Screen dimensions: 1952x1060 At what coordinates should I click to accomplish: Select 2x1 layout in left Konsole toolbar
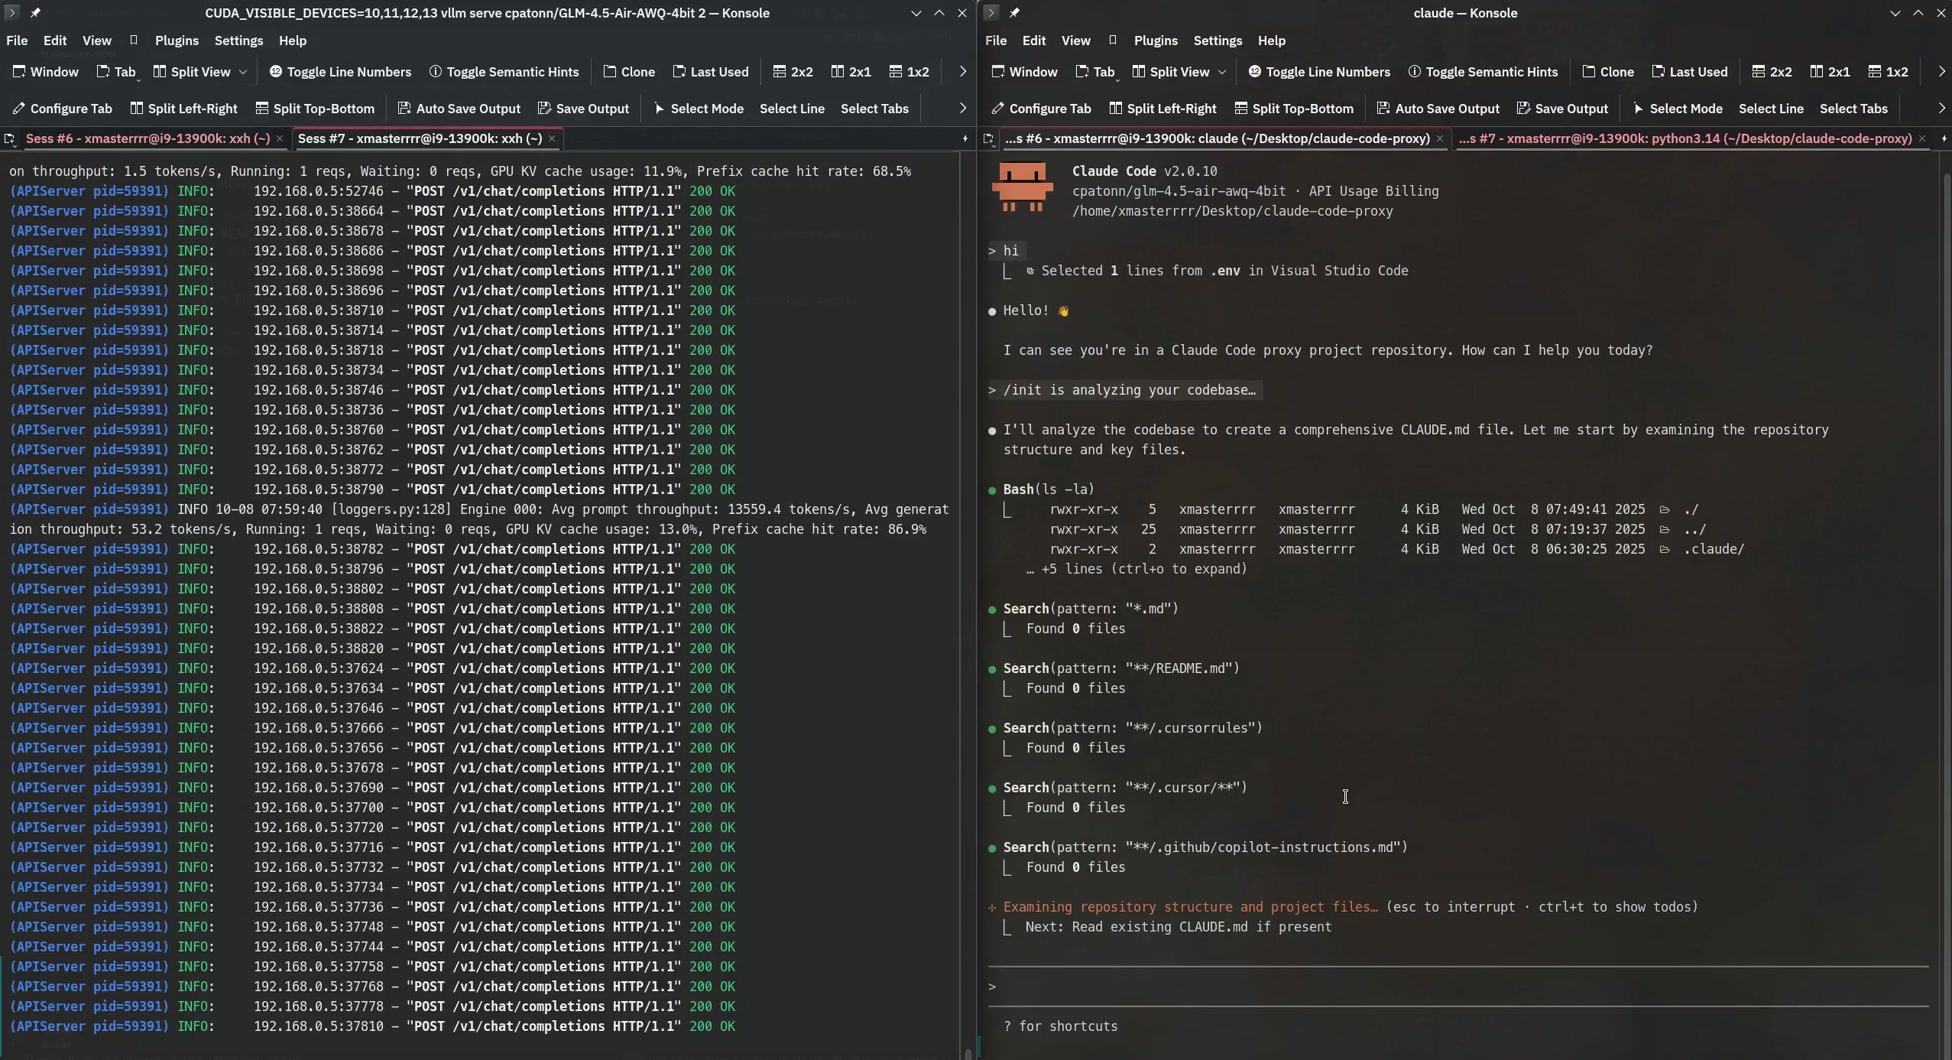[x=851, y=72]
